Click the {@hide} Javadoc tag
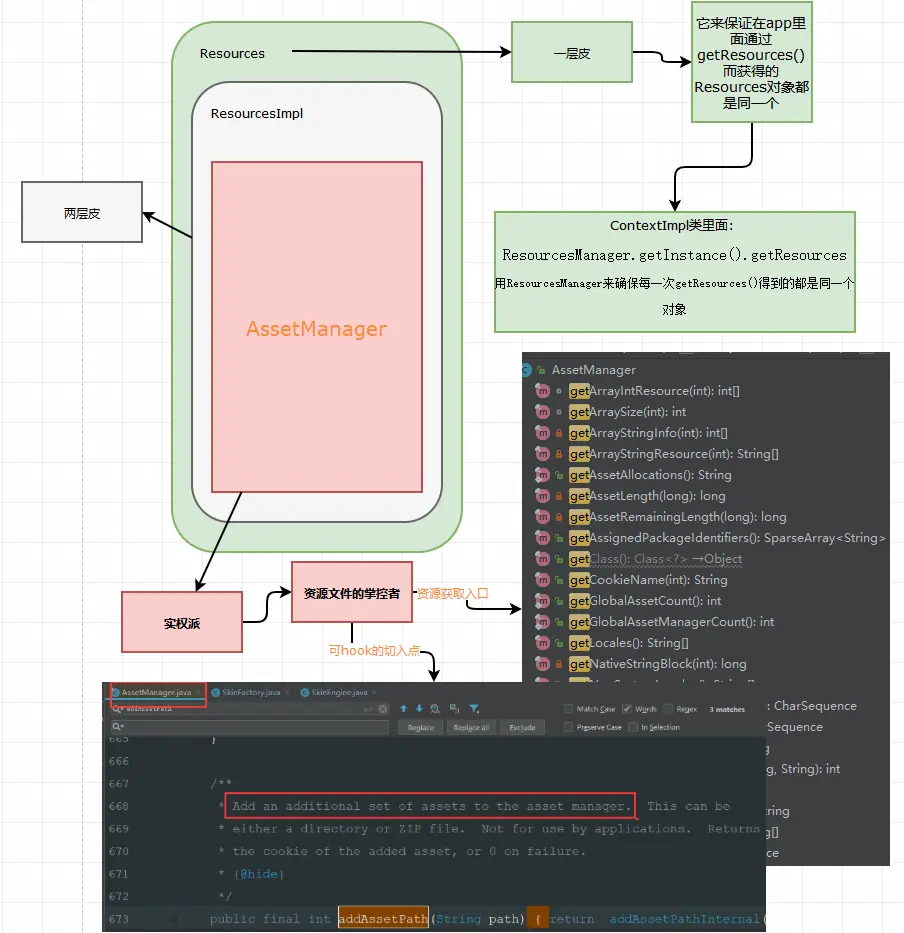 (259, 873)
